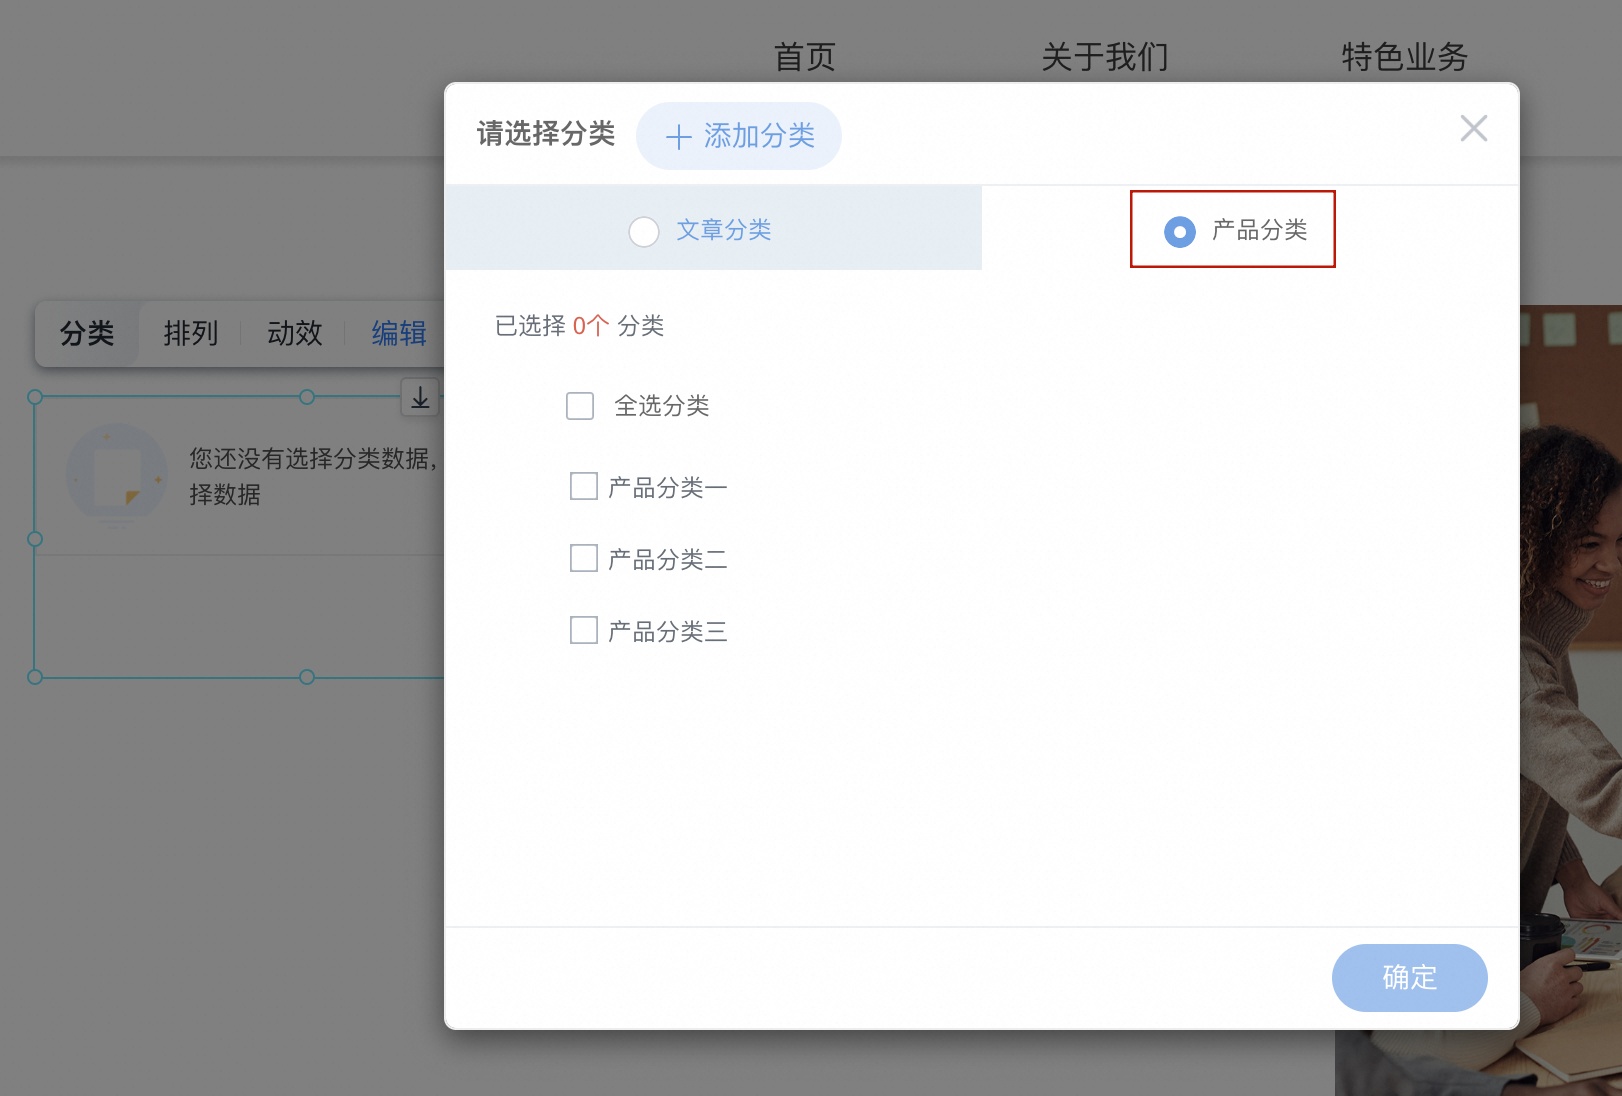Click the 分类 tab icon in the component toolbar
Image resolution: width=1622 pixels, height=1096 pixels.
[86, 334]
